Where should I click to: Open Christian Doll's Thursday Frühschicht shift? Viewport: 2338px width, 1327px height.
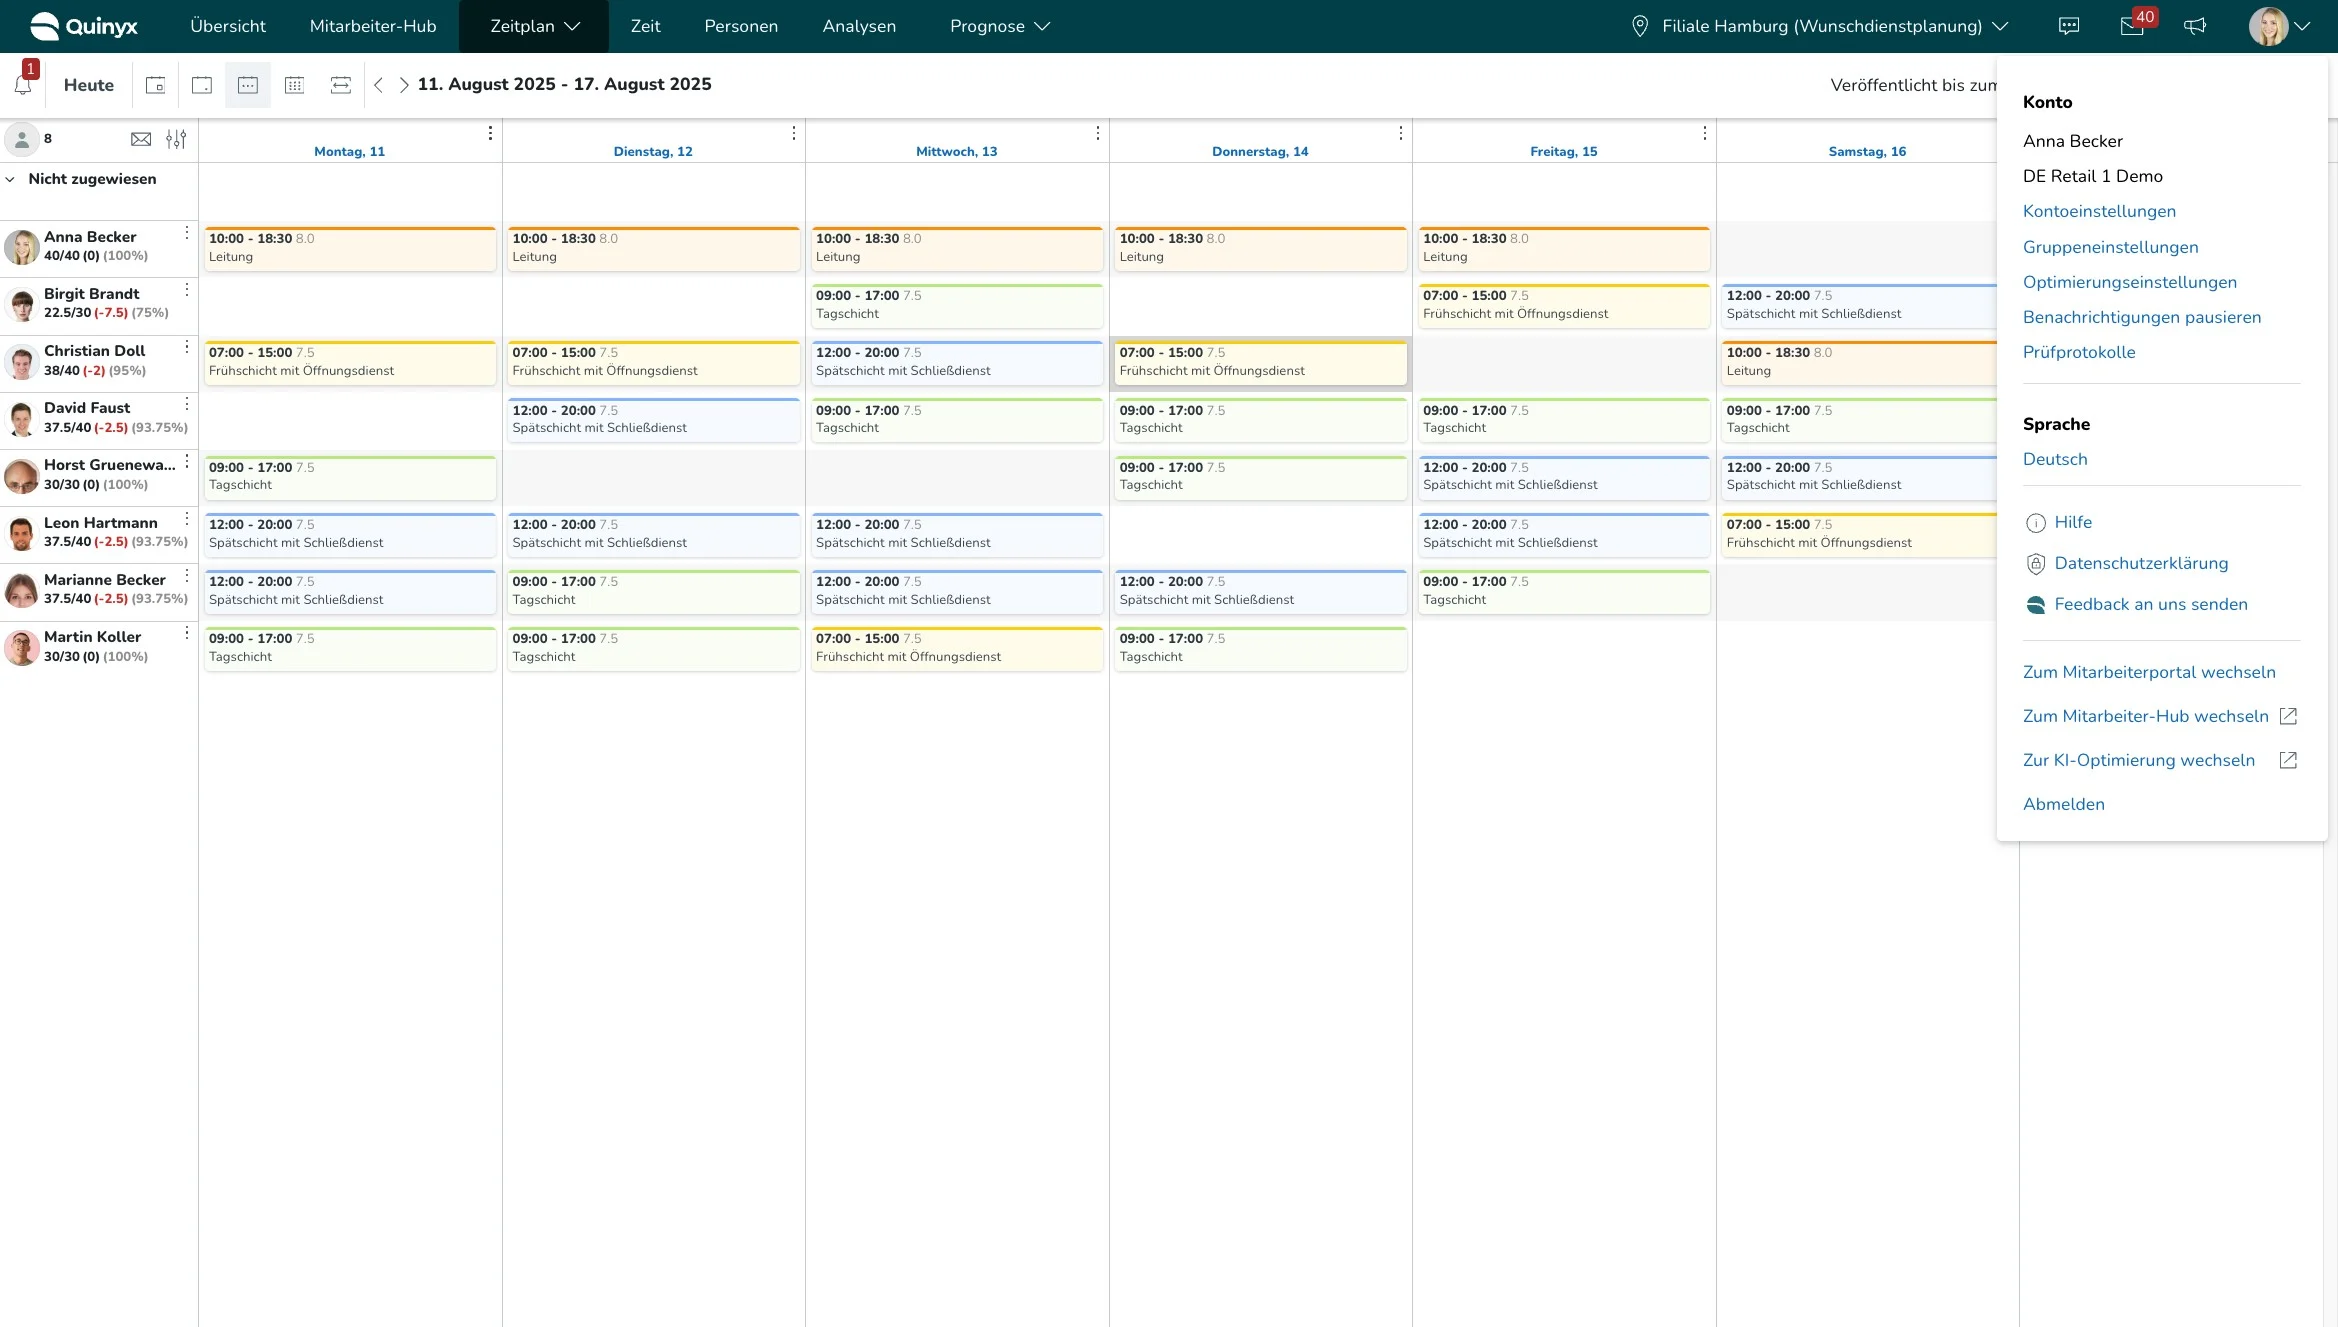tap(1259, 362)
